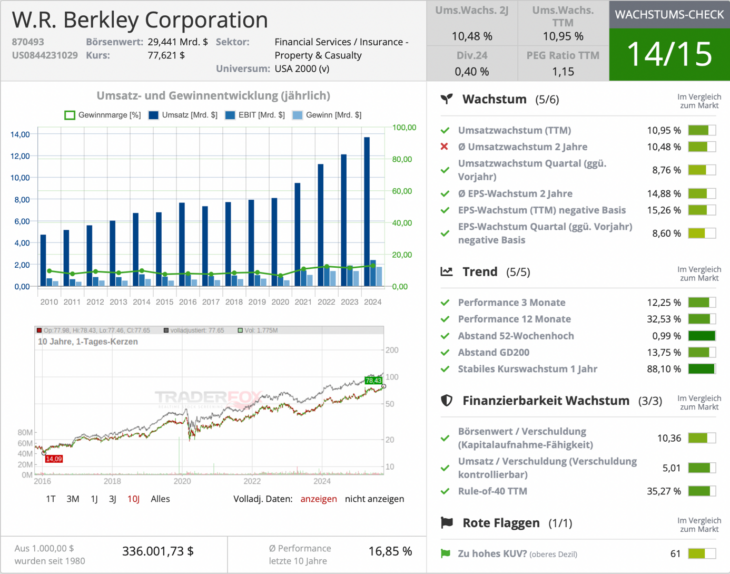Click the Wachstum sprout icon

(447, 100)
